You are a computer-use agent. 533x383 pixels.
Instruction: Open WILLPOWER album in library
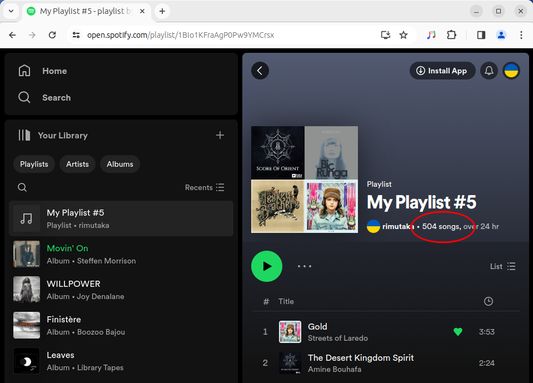[x=121, y=290]
